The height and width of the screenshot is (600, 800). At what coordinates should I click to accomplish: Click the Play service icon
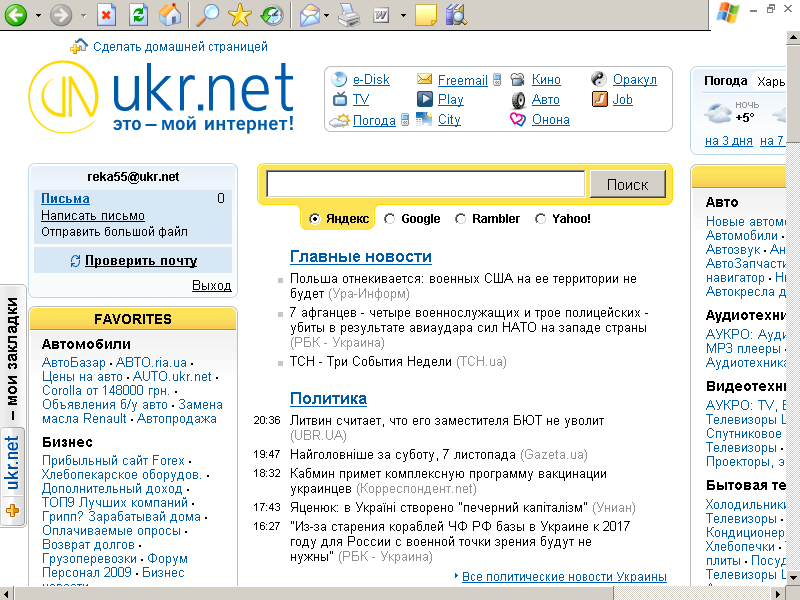(424, 98)
